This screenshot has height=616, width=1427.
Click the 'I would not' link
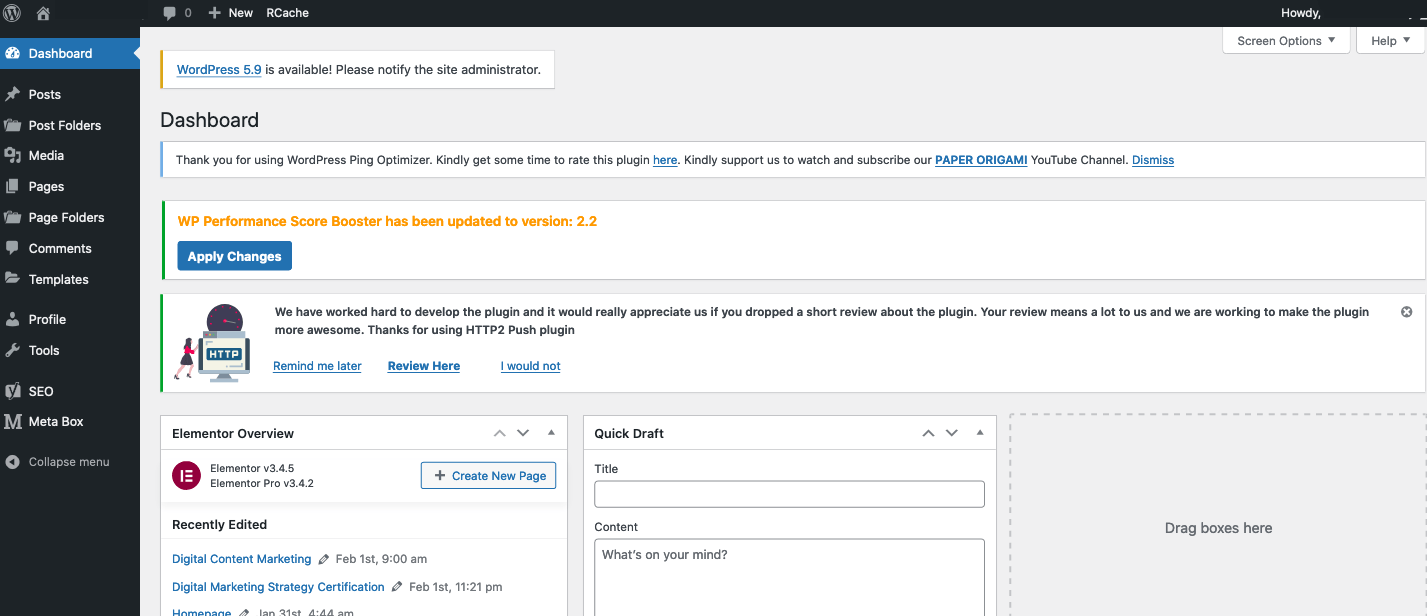pos(530,366)
